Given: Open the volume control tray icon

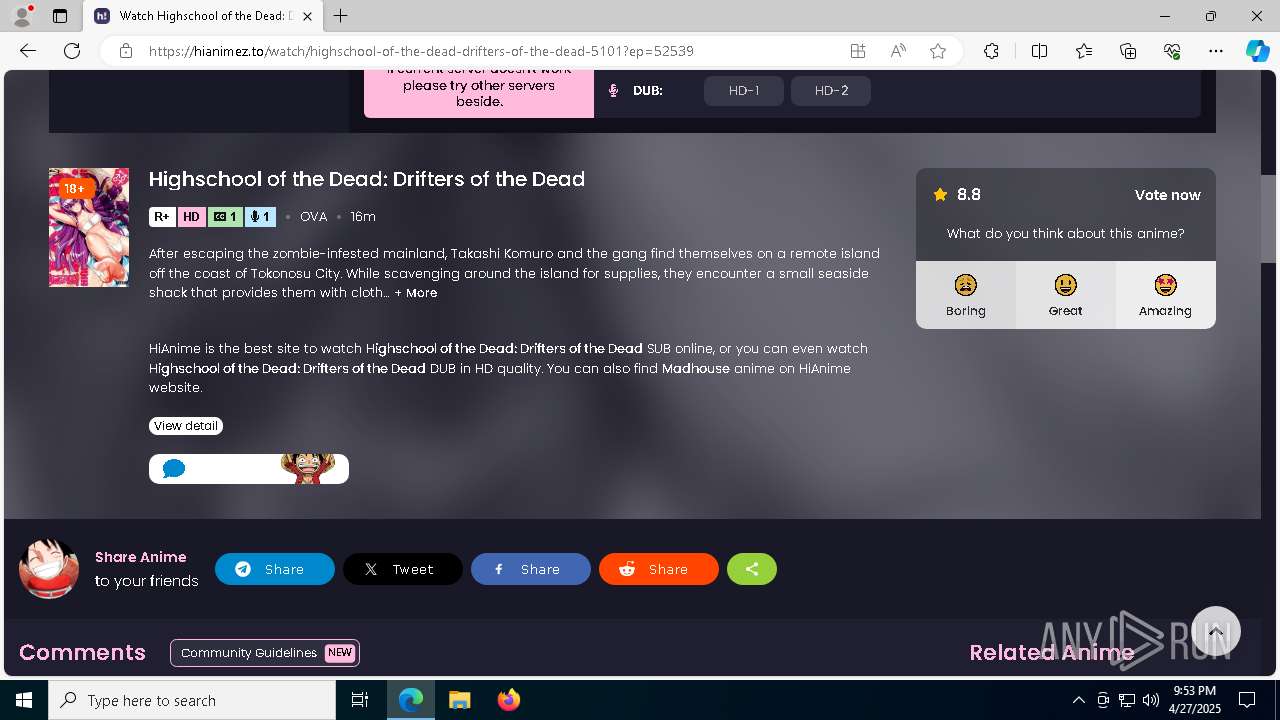Looking at the screenshot, I should pos(1151,700).
